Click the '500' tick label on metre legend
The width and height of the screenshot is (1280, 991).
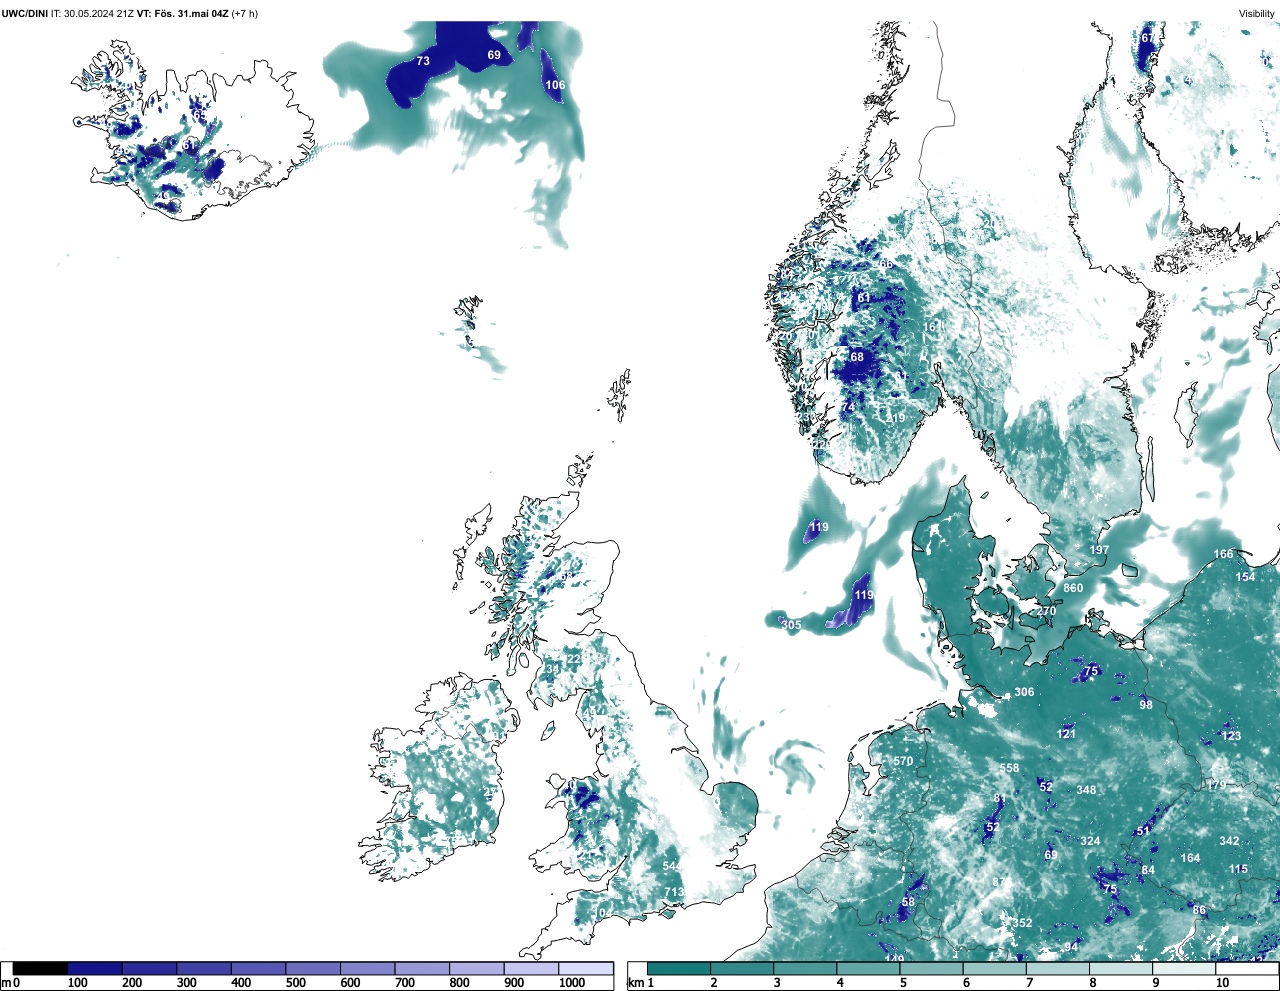(295, 983)
